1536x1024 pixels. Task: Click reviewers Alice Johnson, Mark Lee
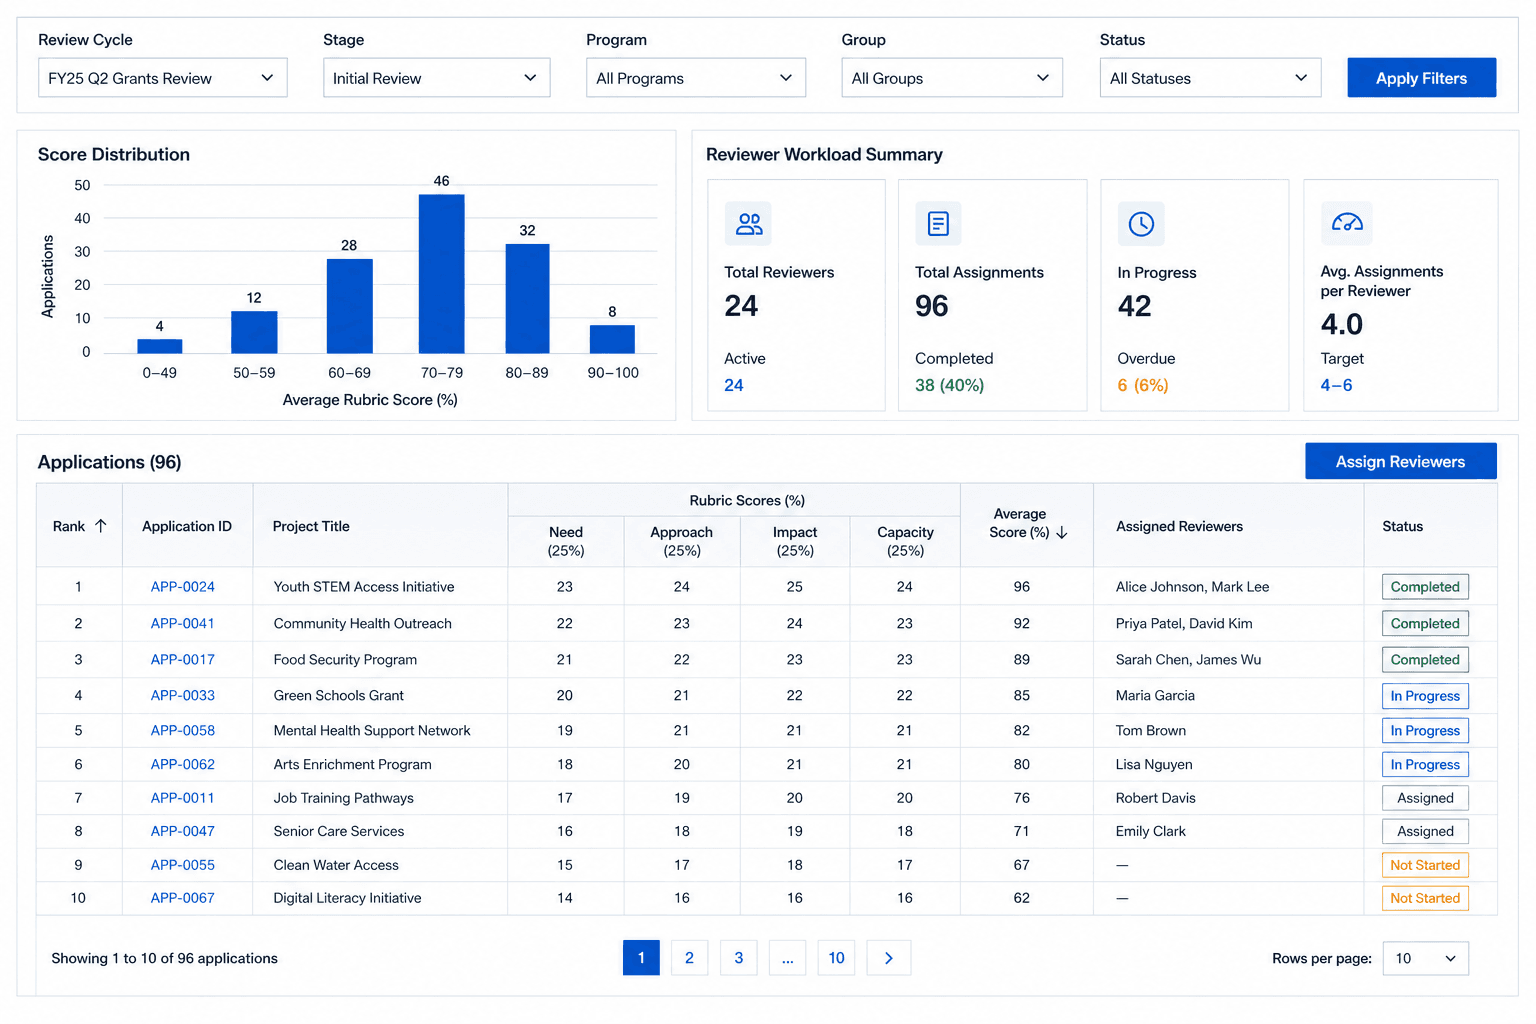(x=1192, y=587)
